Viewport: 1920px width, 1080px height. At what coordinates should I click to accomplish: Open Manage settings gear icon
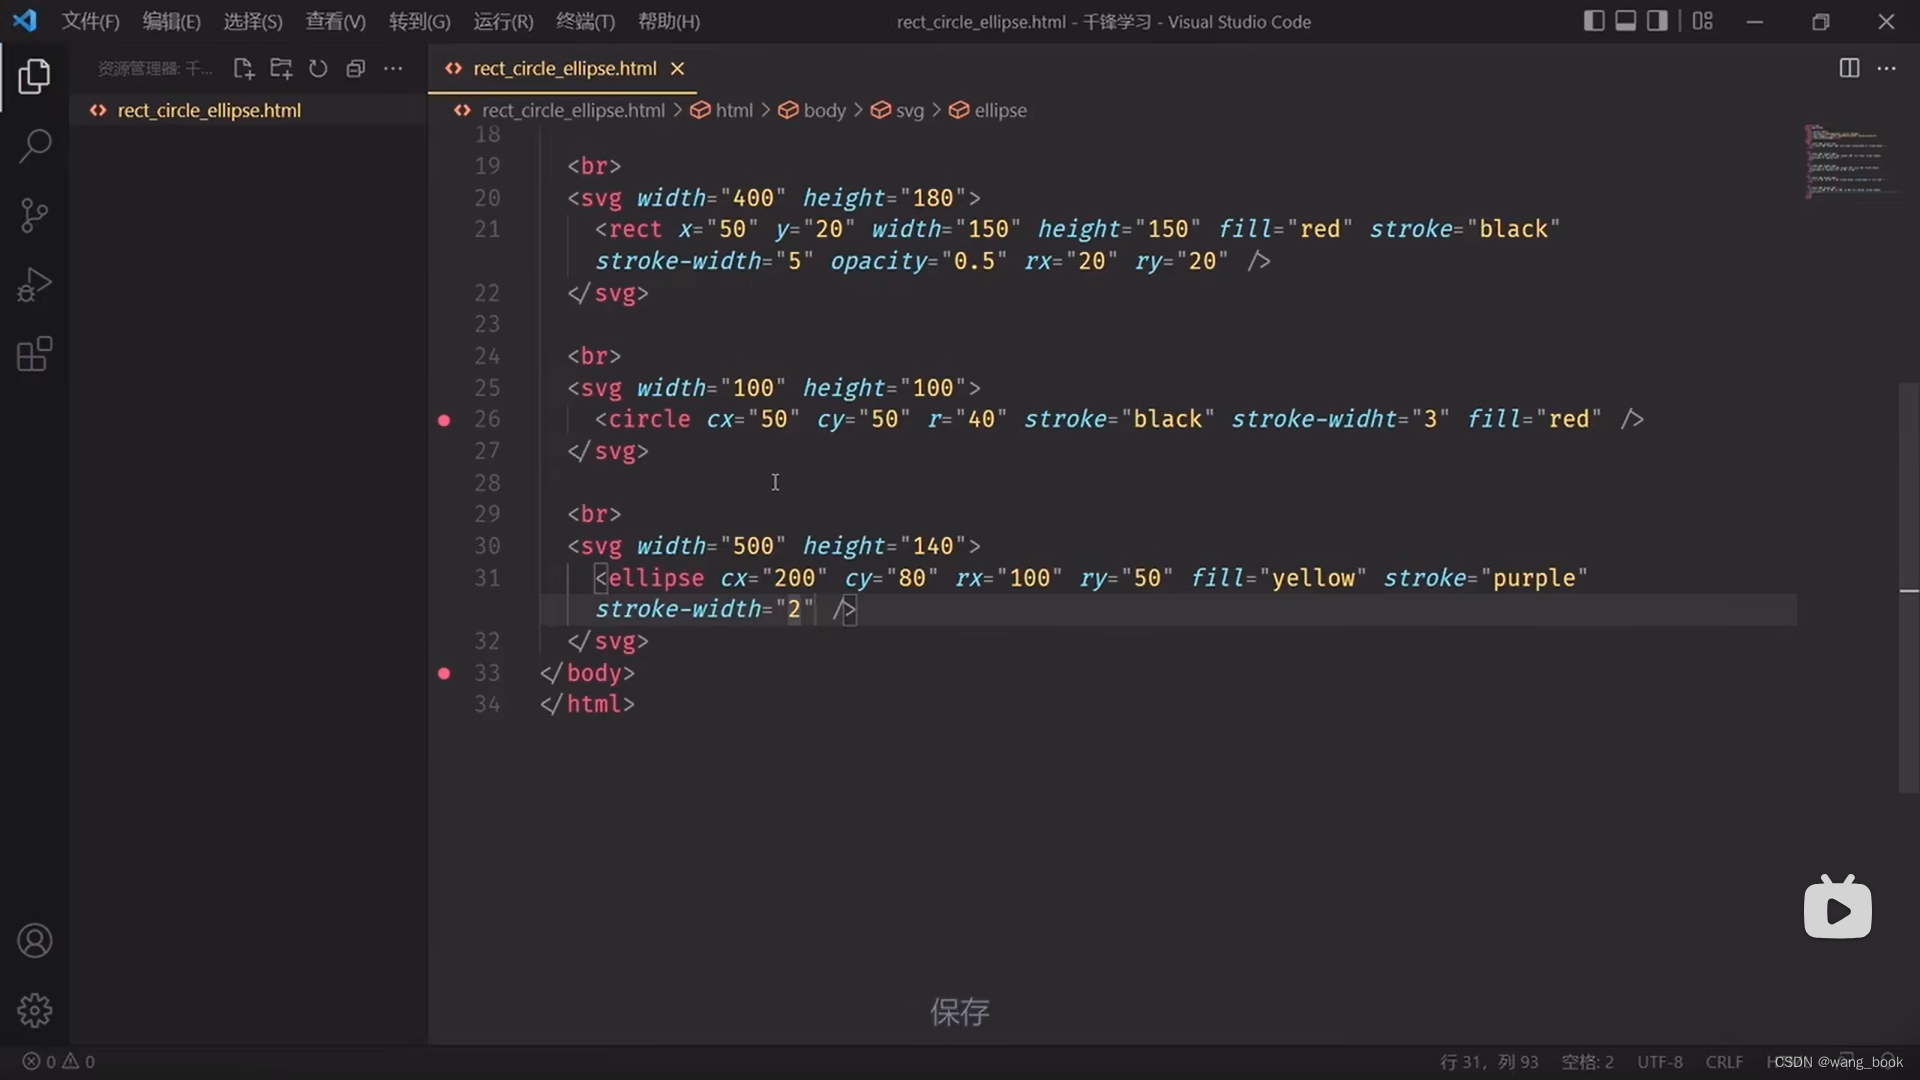(34, 1011)
